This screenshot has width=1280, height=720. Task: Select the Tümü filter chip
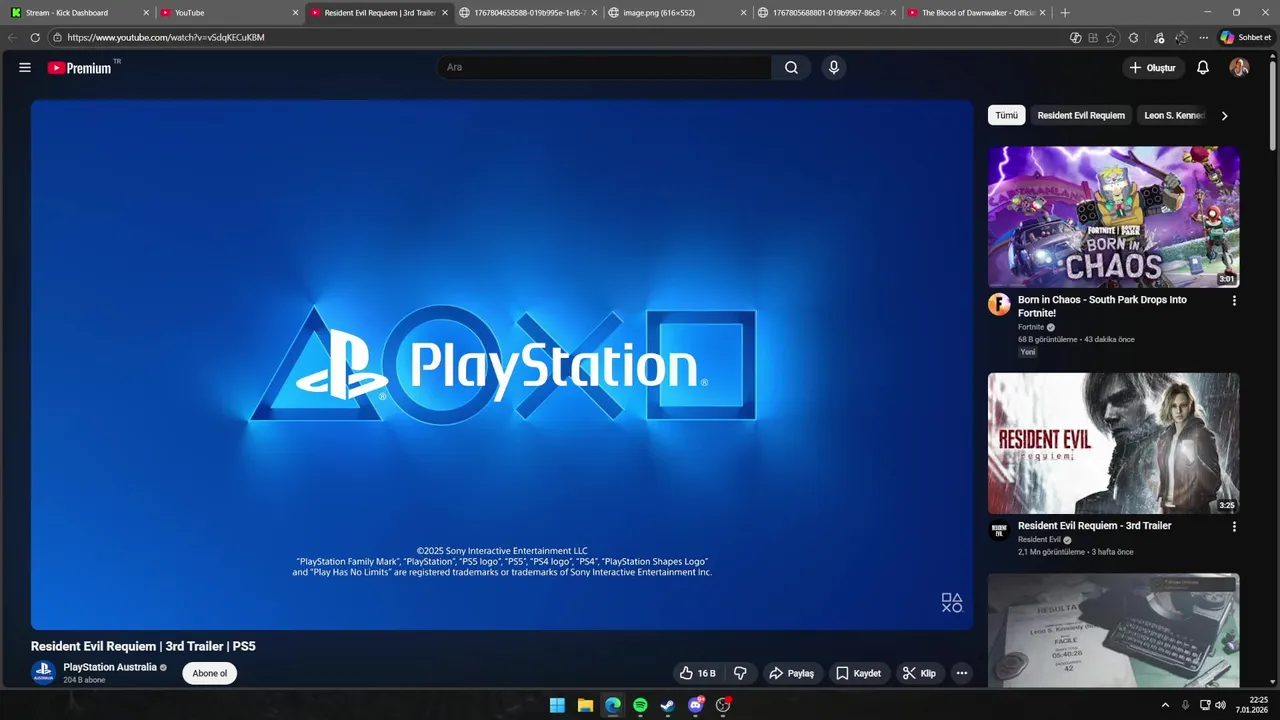coord(1006,115)
